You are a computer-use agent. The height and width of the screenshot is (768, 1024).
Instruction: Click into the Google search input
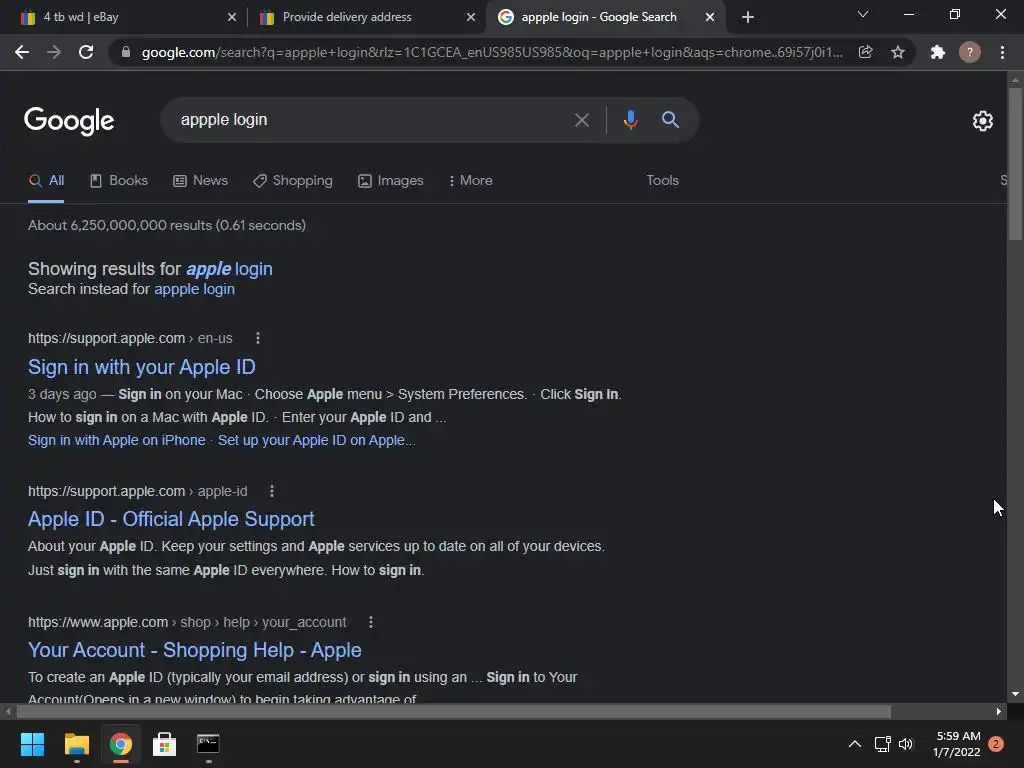pyautogui.click(x=372, y=120)
